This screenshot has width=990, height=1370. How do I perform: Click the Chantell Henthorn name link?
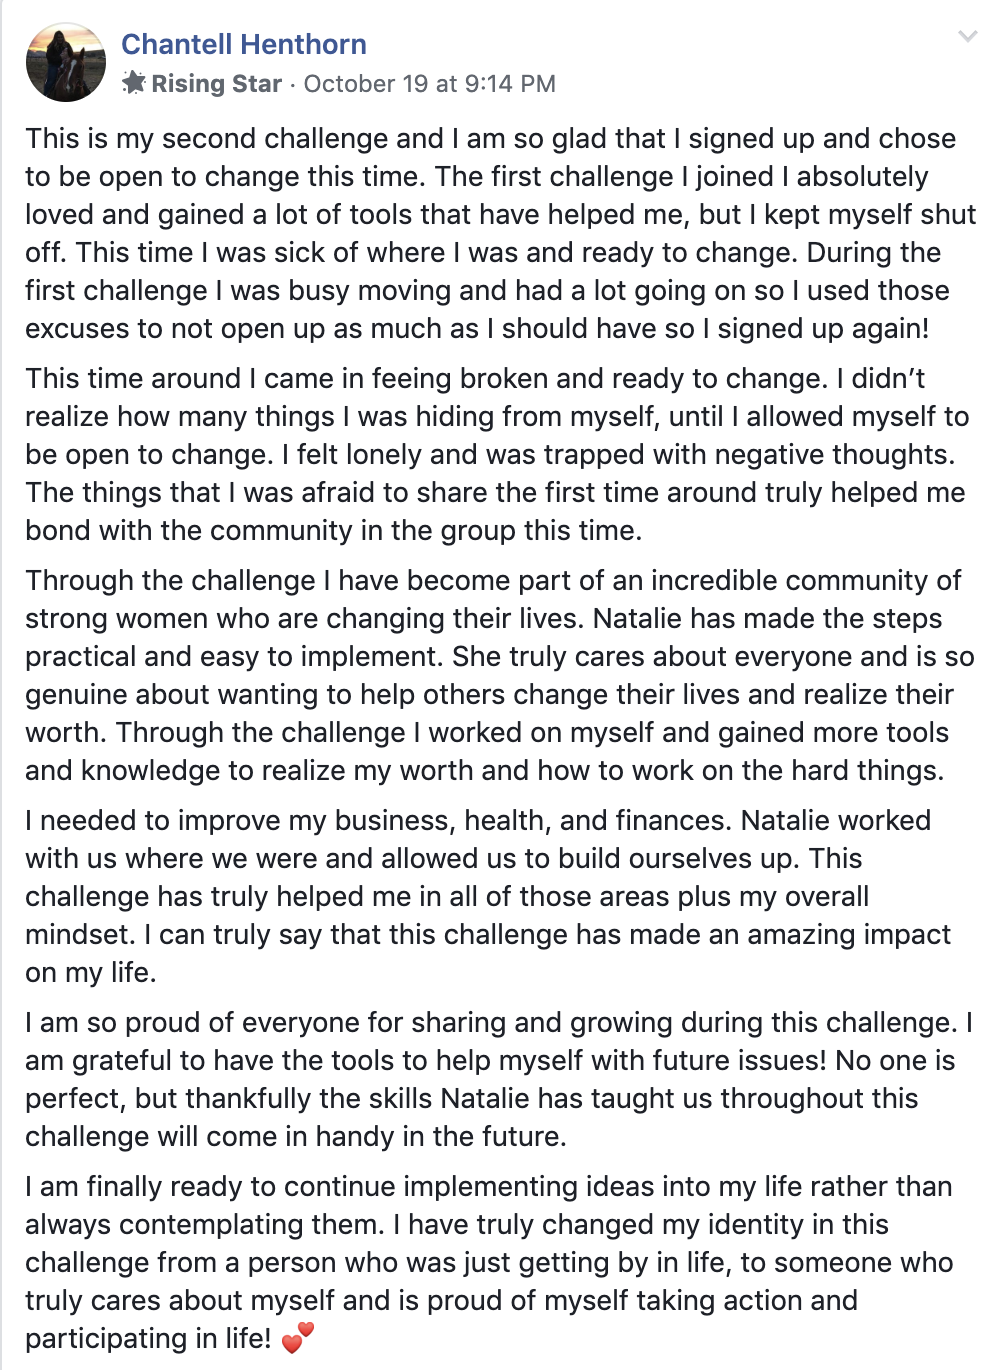[x=244, y=44]
